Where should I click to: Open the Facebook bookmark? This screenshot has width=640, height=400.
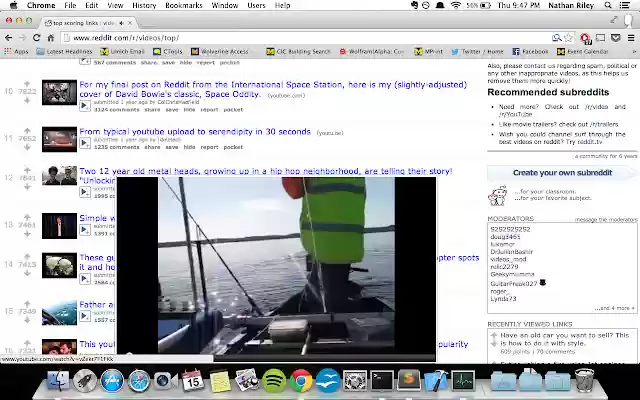(530, 51)
